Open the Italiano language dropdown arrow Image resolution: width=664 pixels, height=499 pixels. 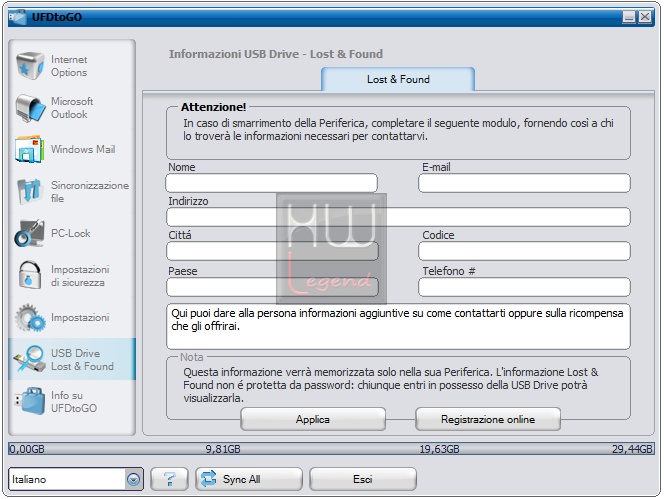[133, 480]
